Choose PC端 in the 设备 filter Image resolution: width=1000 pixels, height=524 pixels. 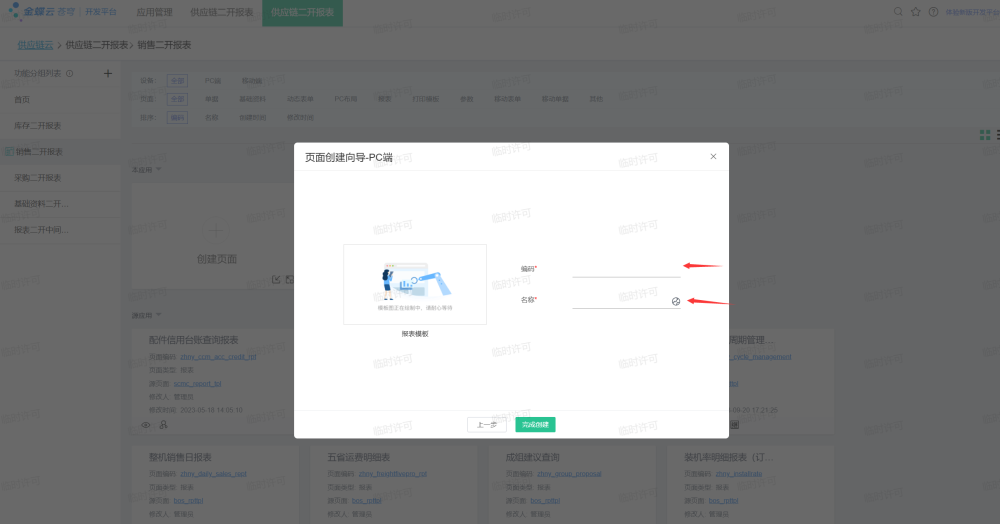tap(213, 81)
